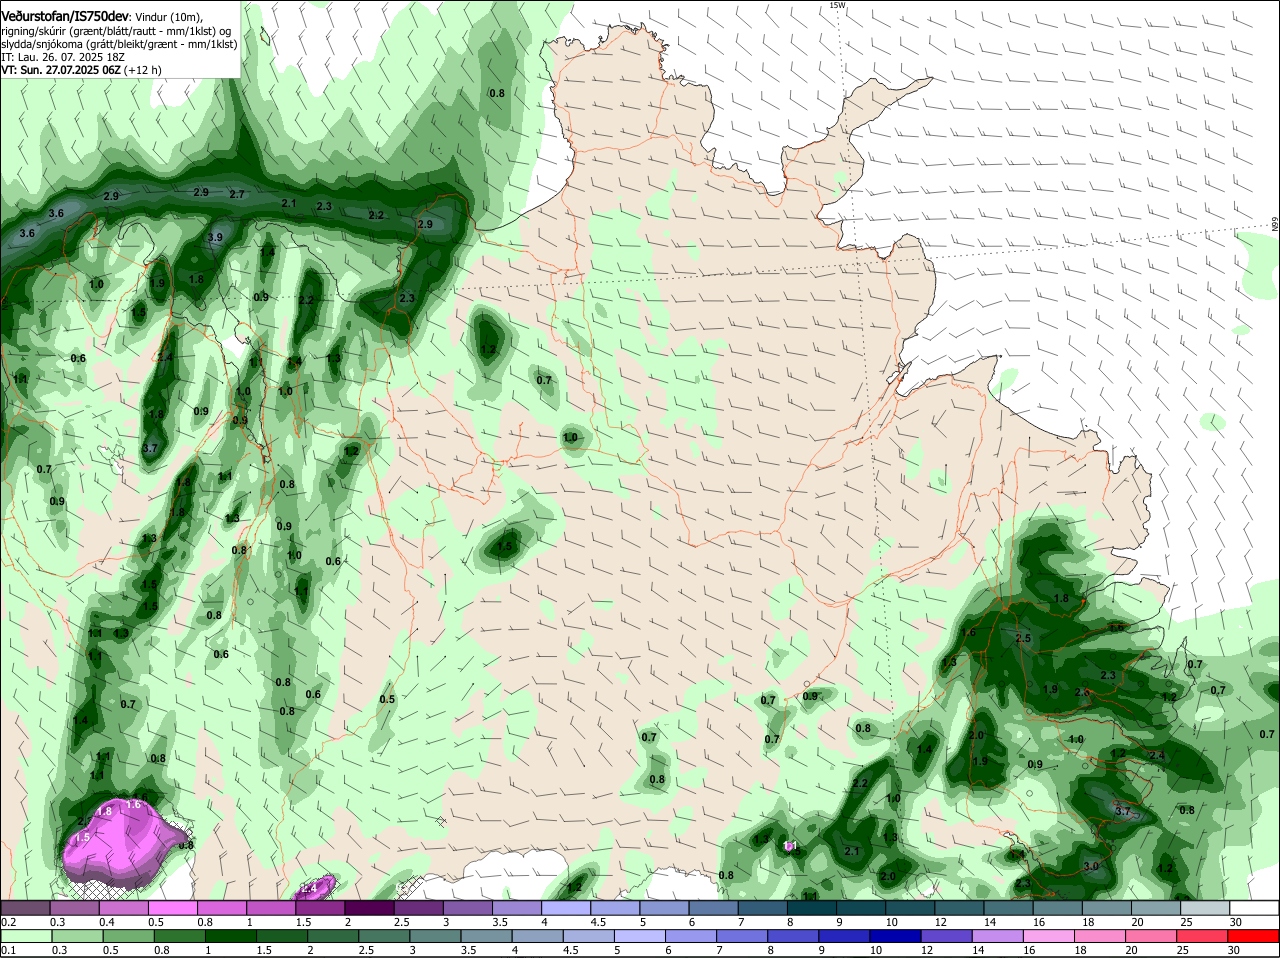This screenshot has height=958, width=1280.
Task: Click the '0.2' label of the upper legend
Action: coord(8,921)
